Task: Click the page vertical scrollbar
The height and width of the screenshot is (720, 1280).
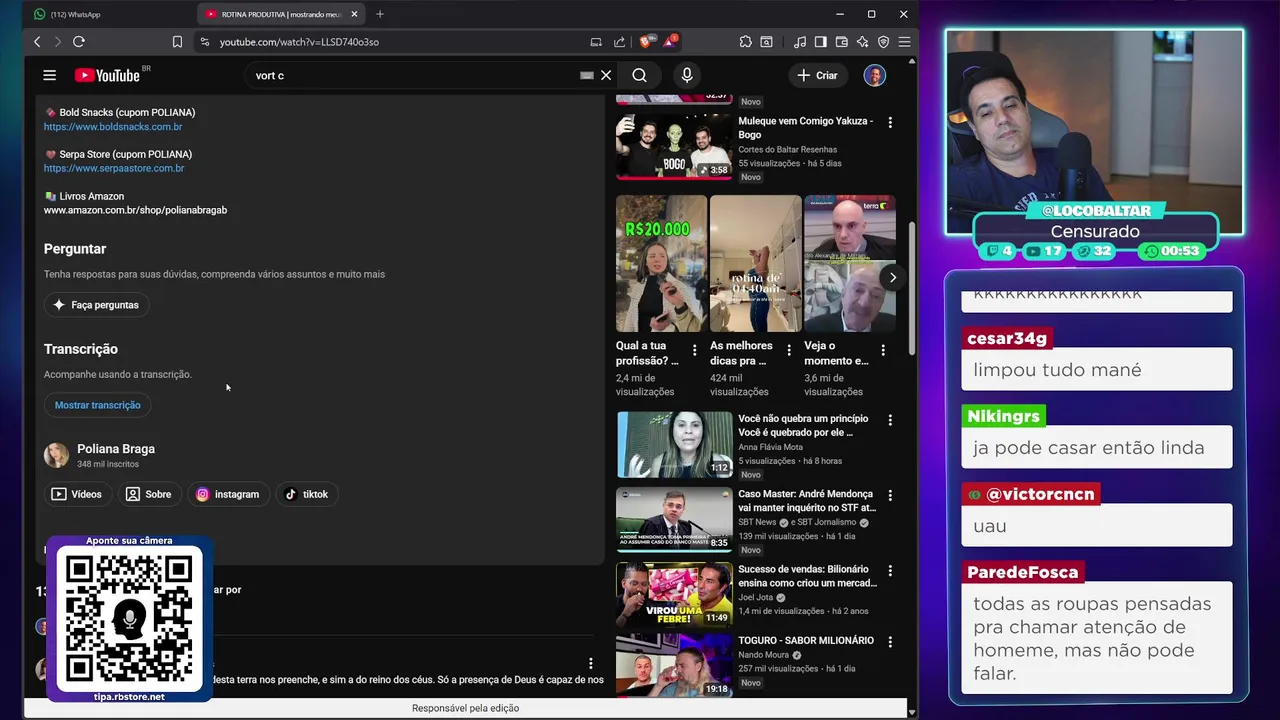Action: [x=911, y=290]
